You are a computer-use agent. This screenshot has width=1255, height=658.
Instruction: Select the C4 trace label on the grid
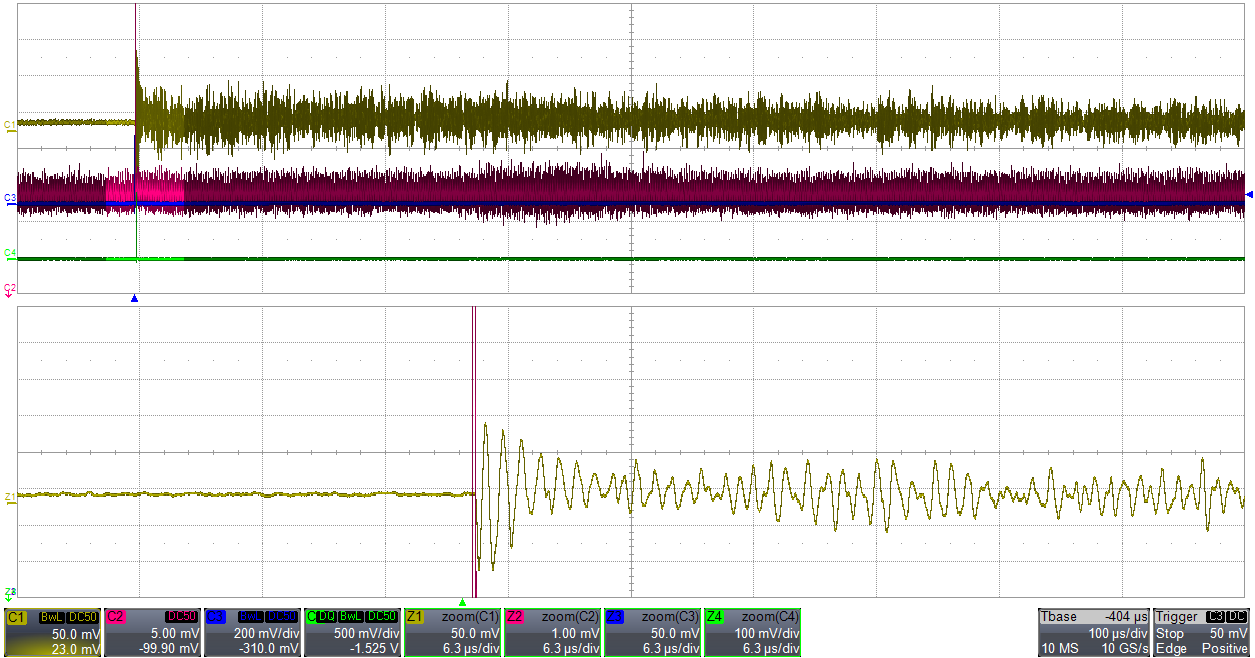pyautogui.click(x=10, y=252)
